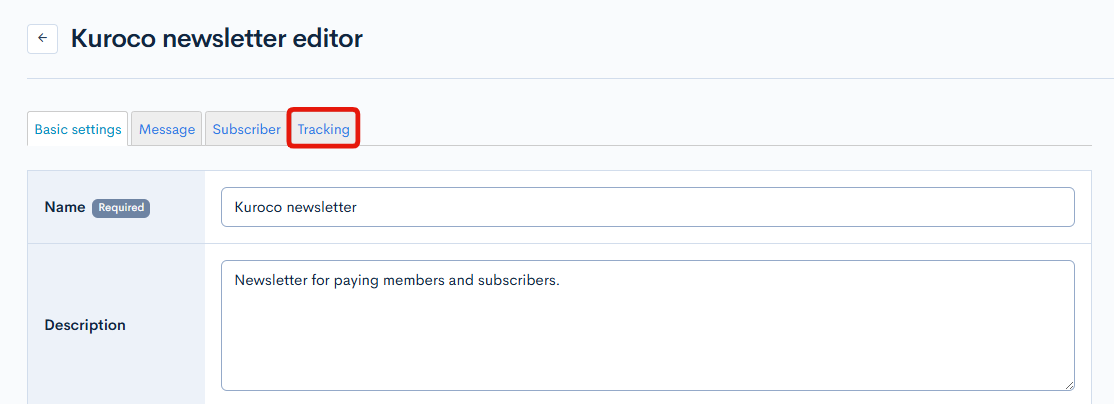The height and width of the screenshot is (404, 1114).
Task: Focus the Name input field
Action: pos(647,207)
